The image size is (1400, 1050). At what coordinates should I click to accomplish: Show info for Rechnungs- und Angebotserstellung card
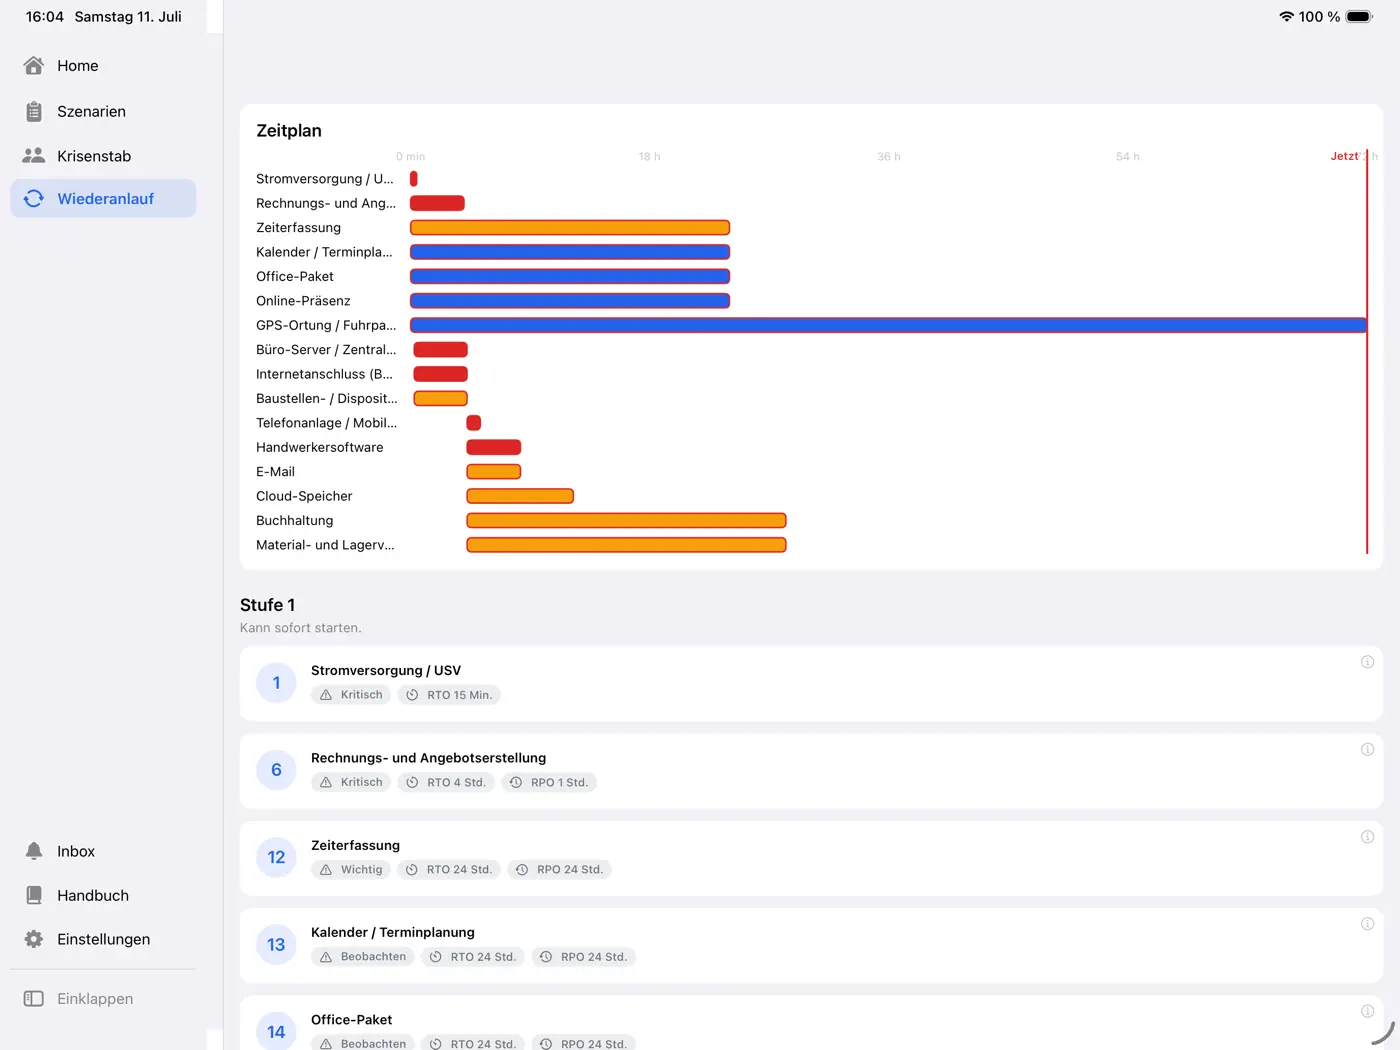coord(1367,749)
